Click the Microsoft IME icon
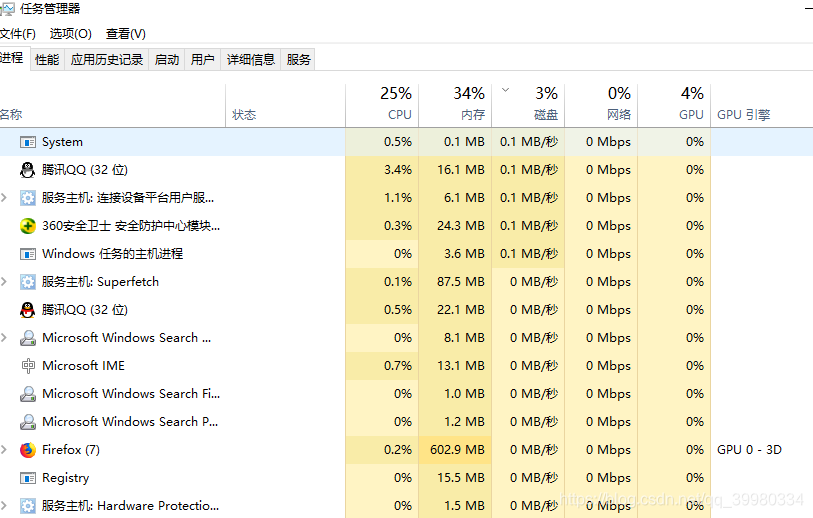This screenshot has height=518, width=813. tap(28, 366)
